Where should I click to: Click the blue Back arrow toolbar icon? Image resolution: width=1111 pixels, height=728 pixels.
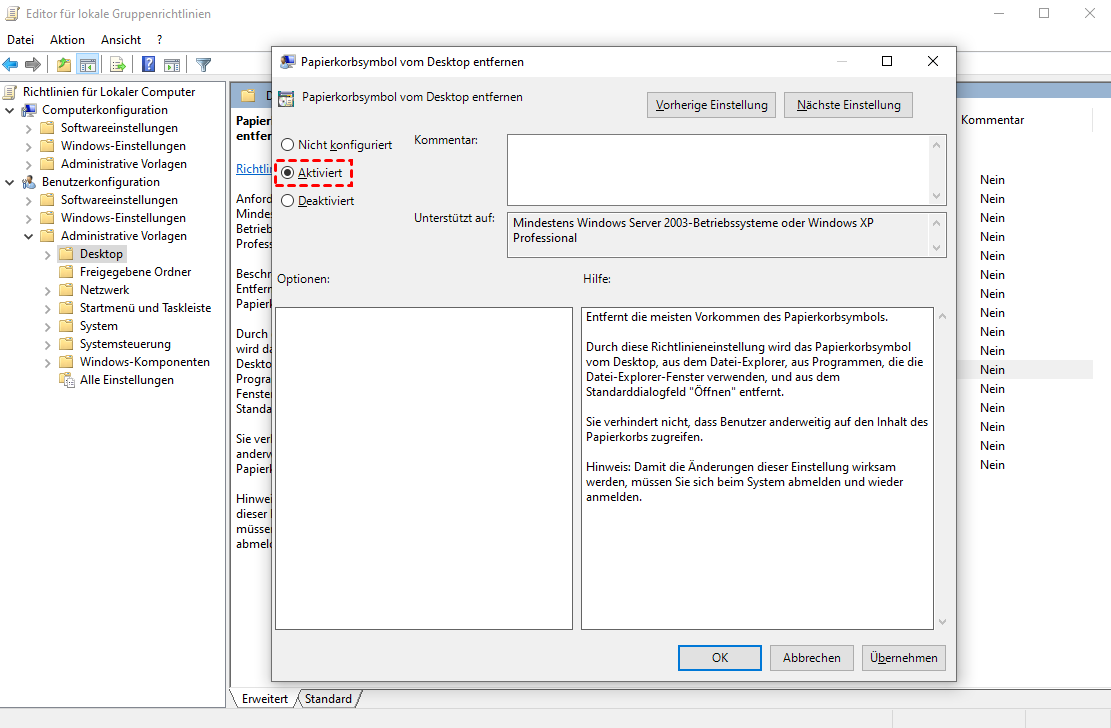tap(11, 65)
